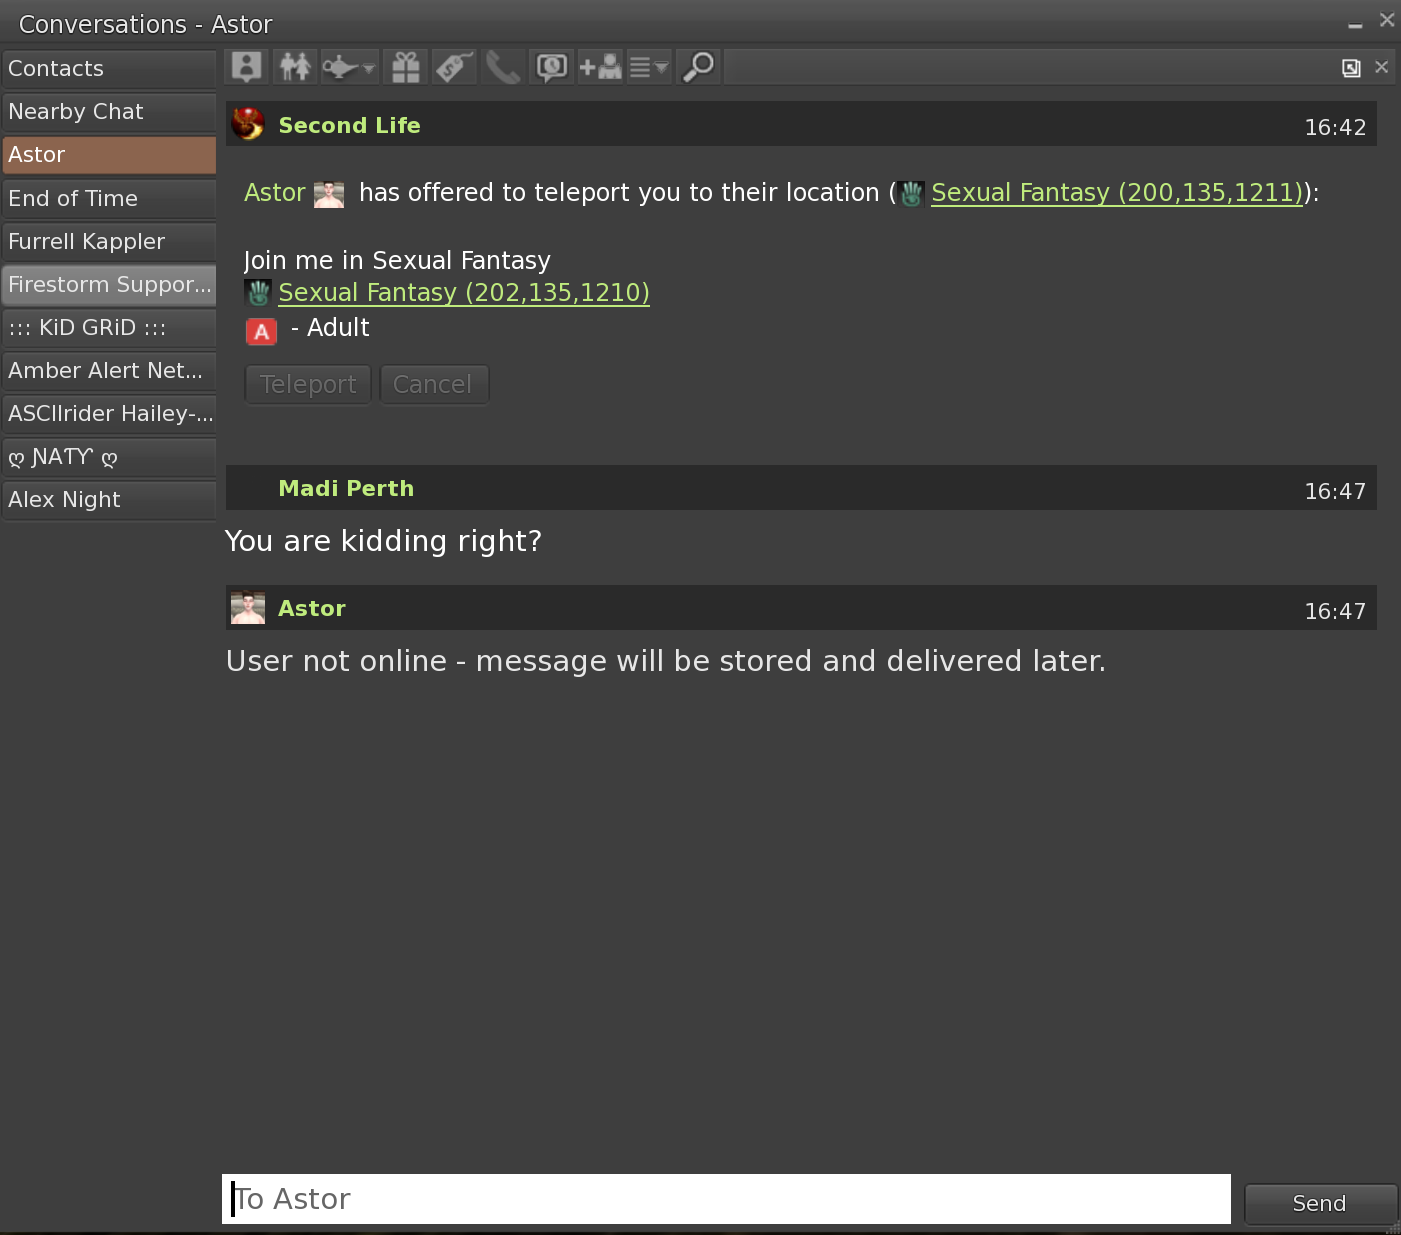Click the 'User not online' status message
1401x1235 pixels.
click(666, 661)
